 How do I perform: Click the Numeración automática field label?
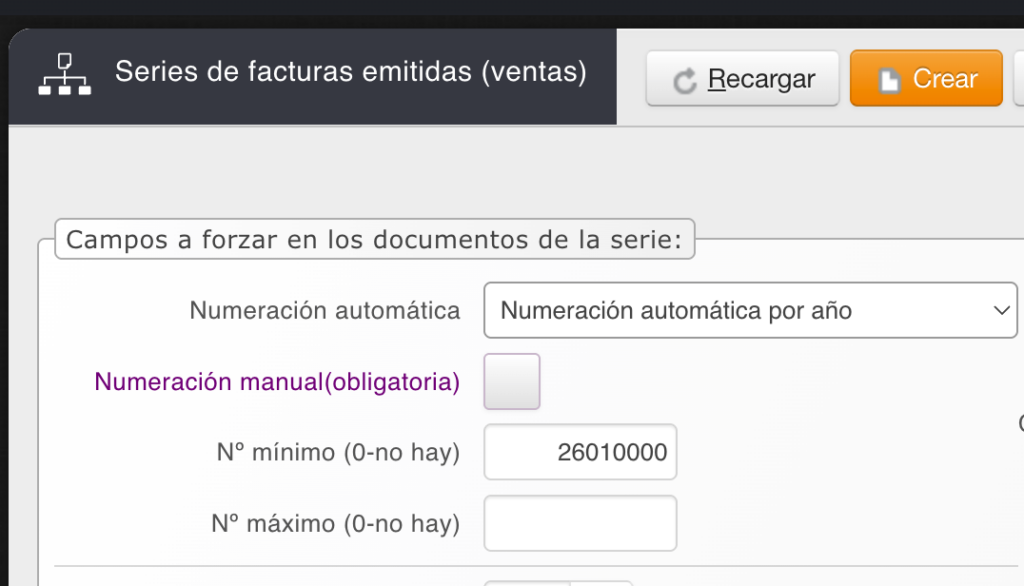(325, 310)
